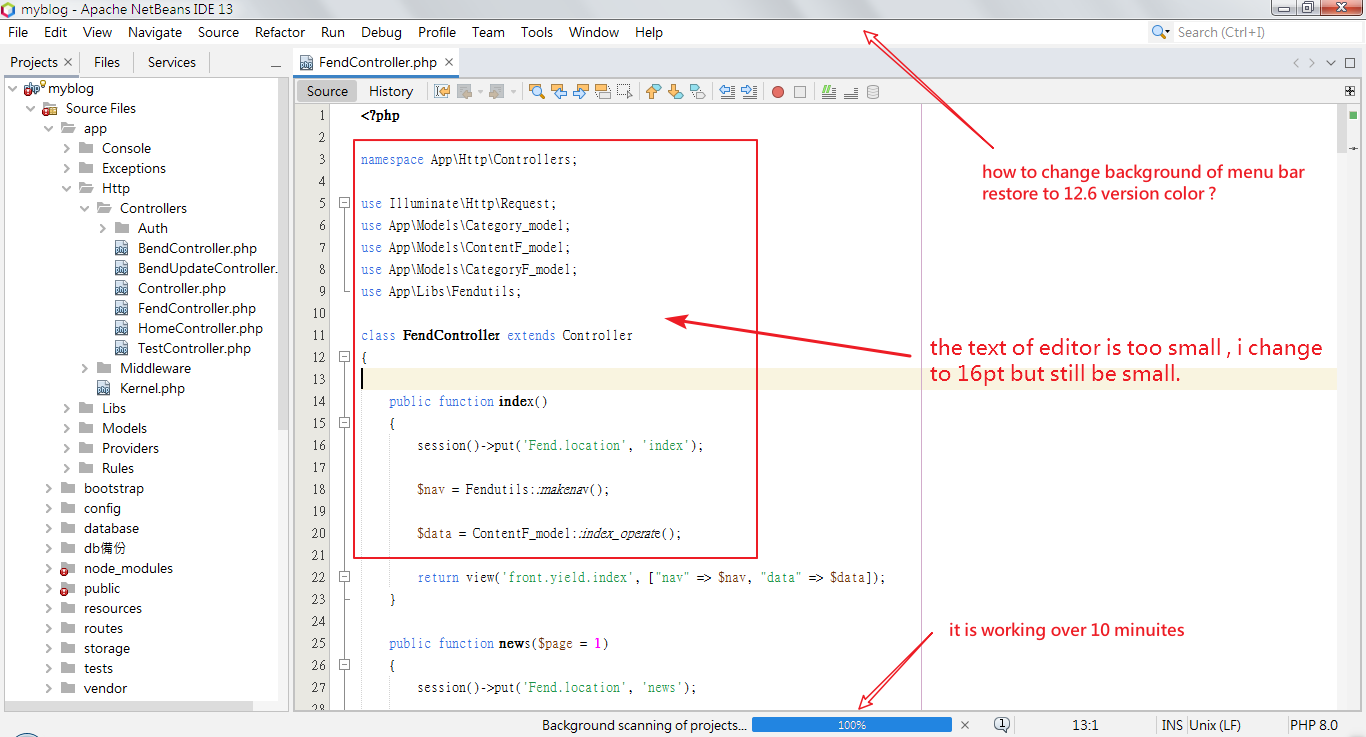
Task: Open the Files tab
Action: pos(107,62)
